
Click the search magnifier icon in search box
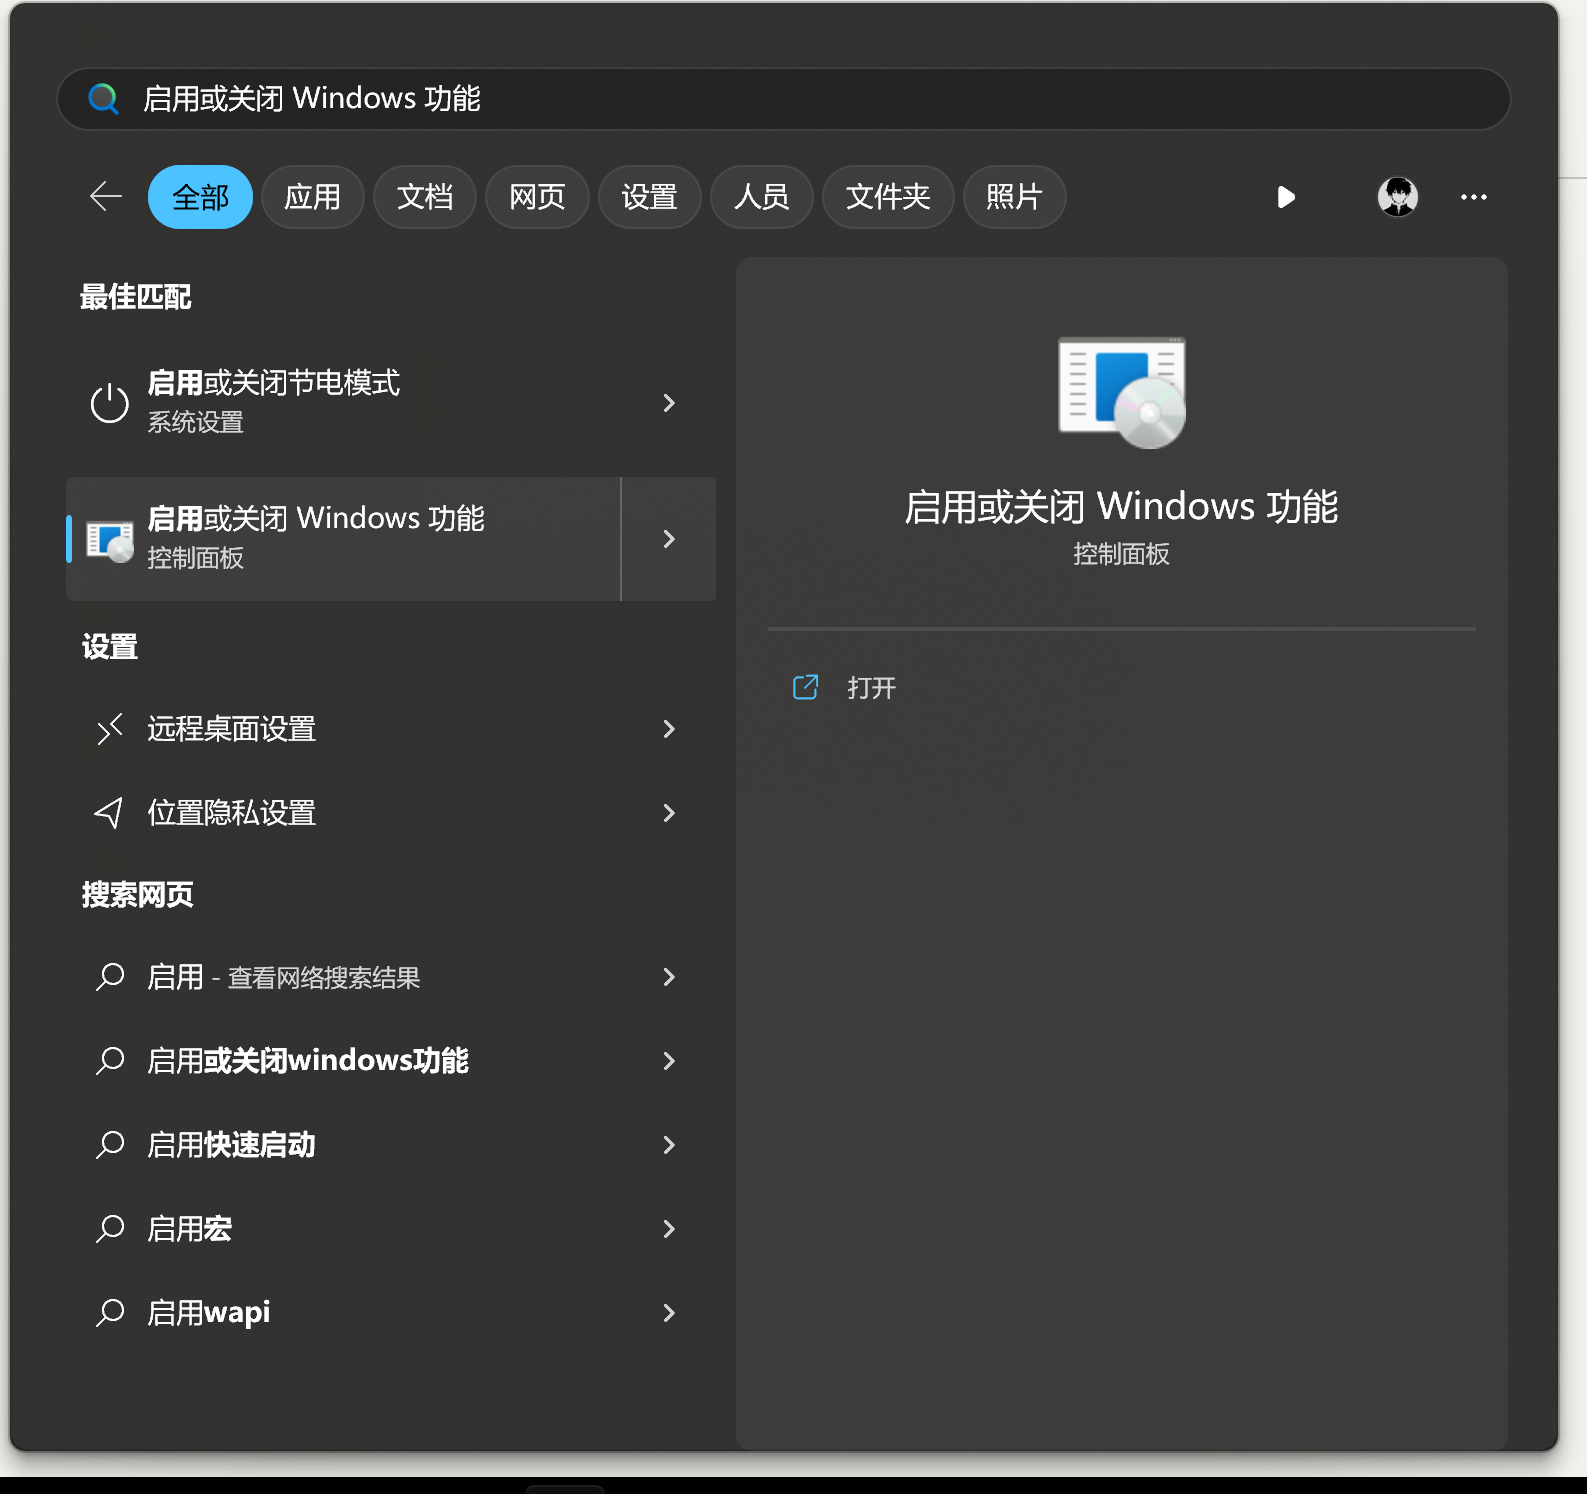[104, 99]
